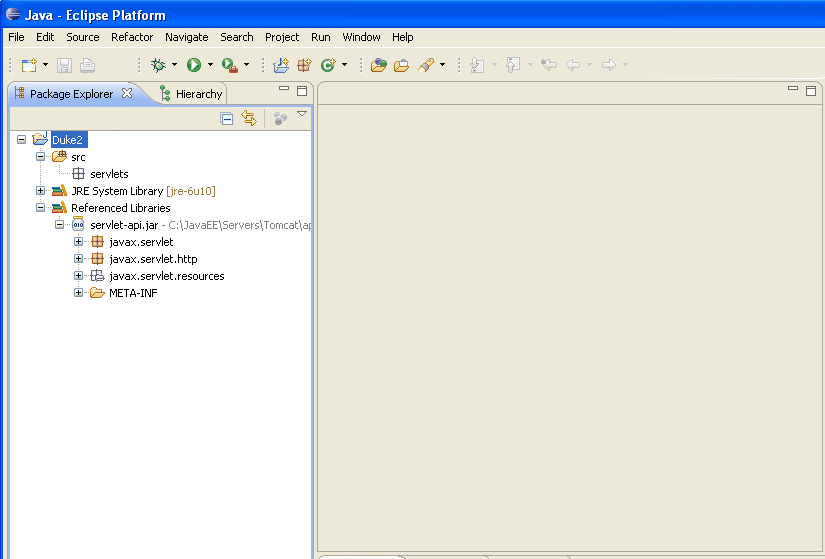Image resolution: width=825 pixels, height=559 pixels.
Task: Collapse the src folder node
Action: point(41,156)
